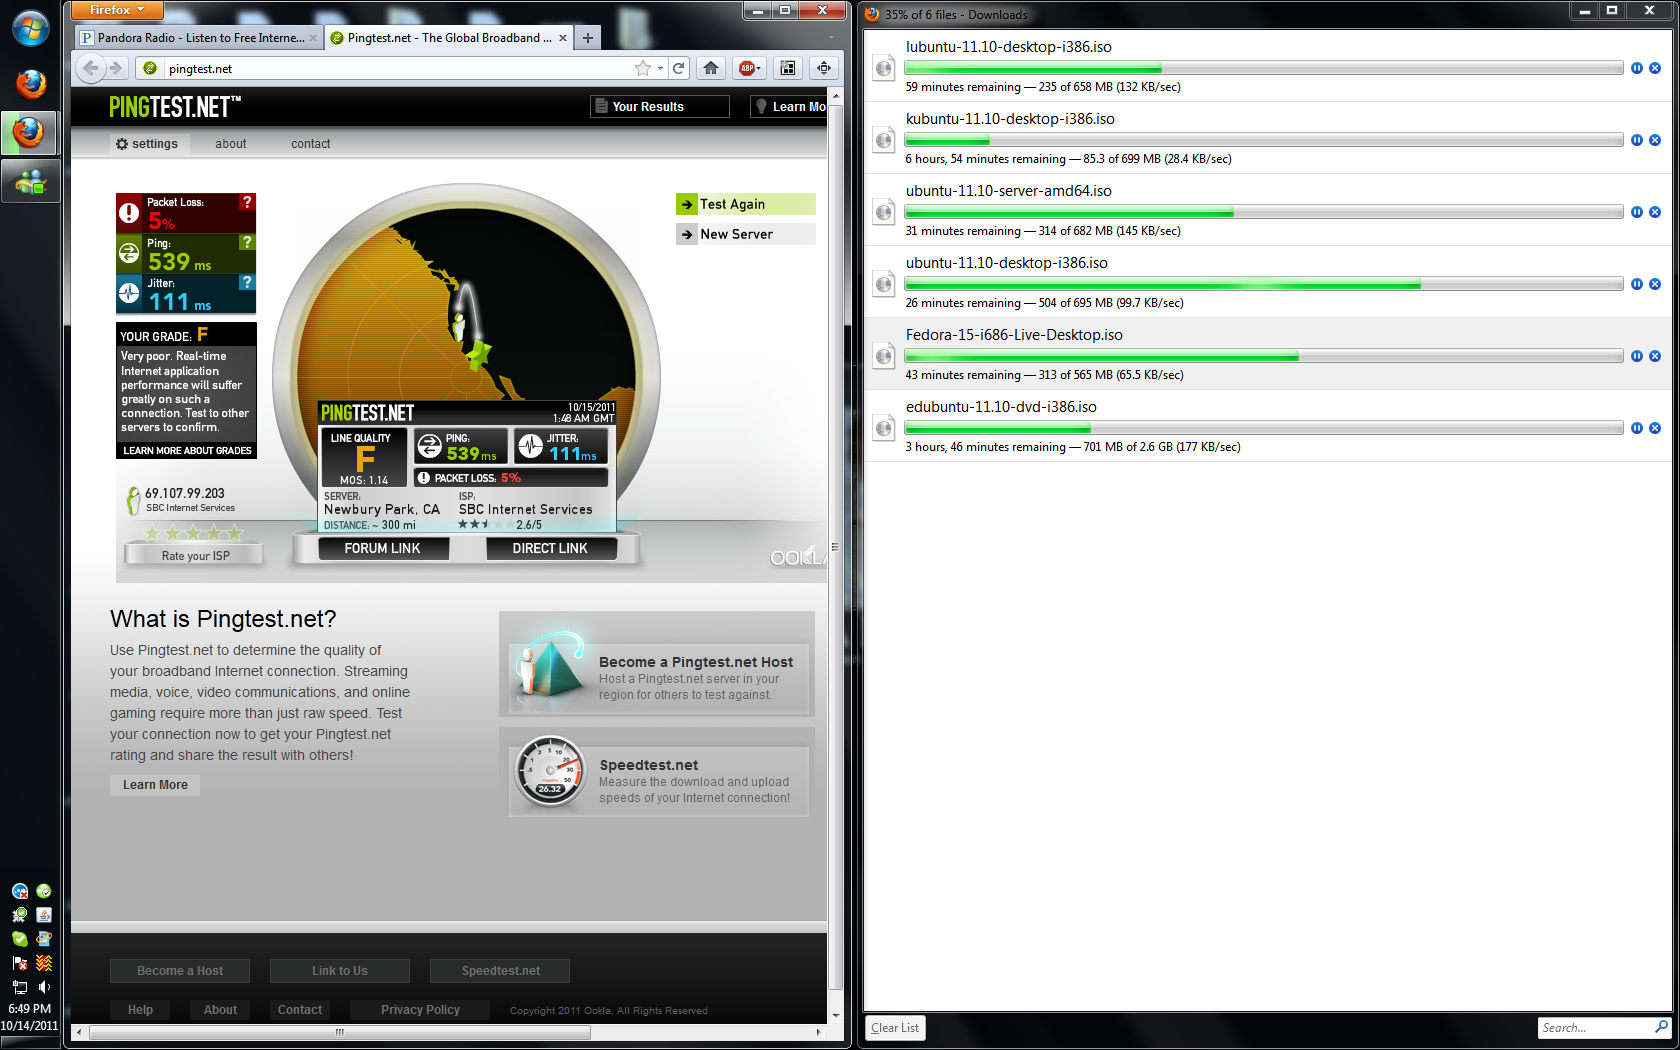This screenshot has width=1680, height=1050.
Task: Close the Pandora Radio tab
Action: pyautogui.click(x=313, y=38)
